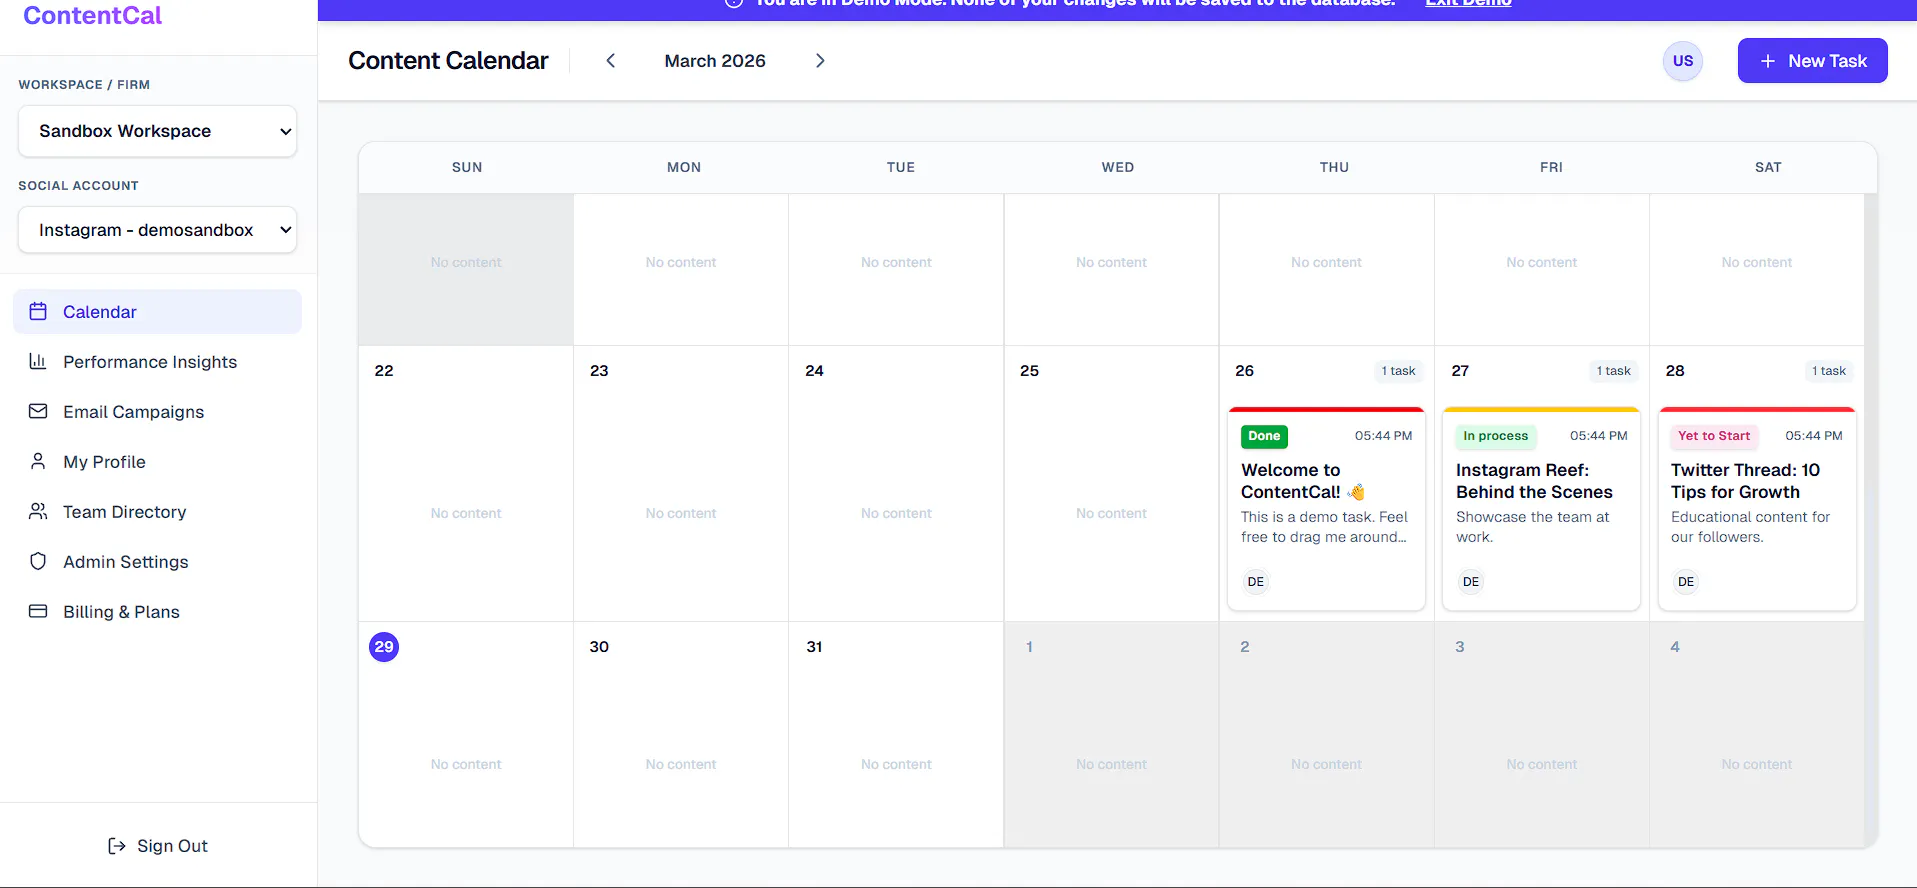Click the Billing & Plans card icon
This screenshot has height=888, width=1917.
click(x=38, y=611)
